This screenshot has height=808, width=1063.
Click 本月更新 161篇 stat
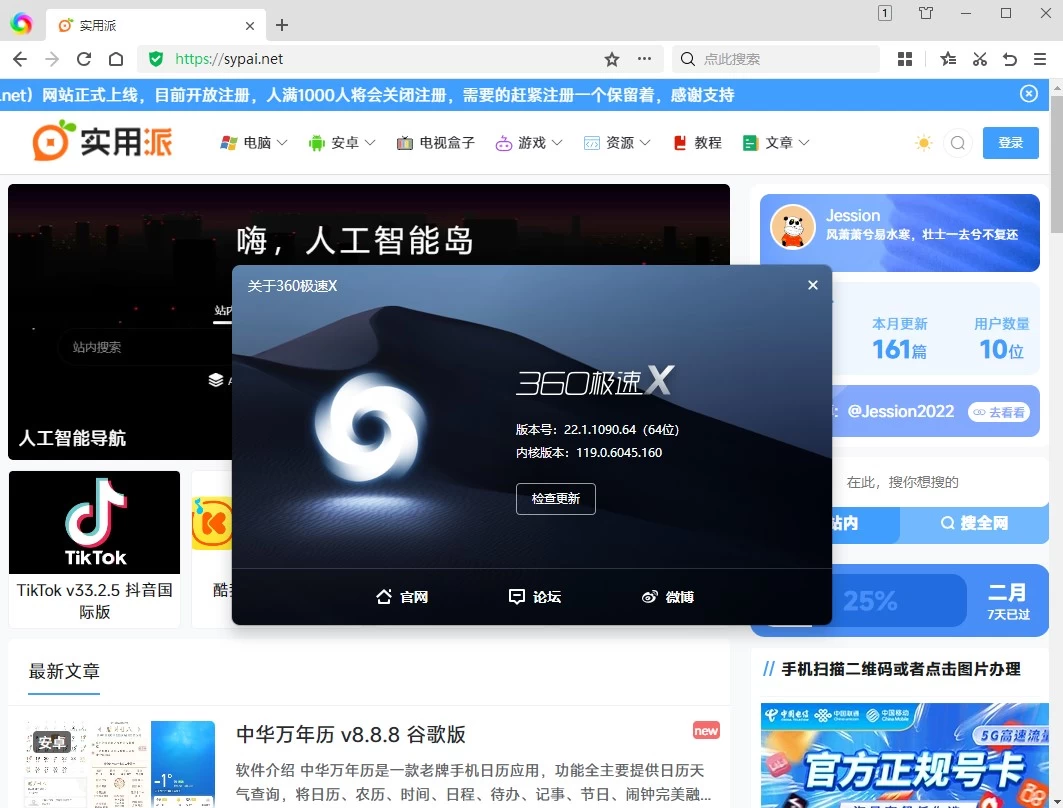pos(899,338)
